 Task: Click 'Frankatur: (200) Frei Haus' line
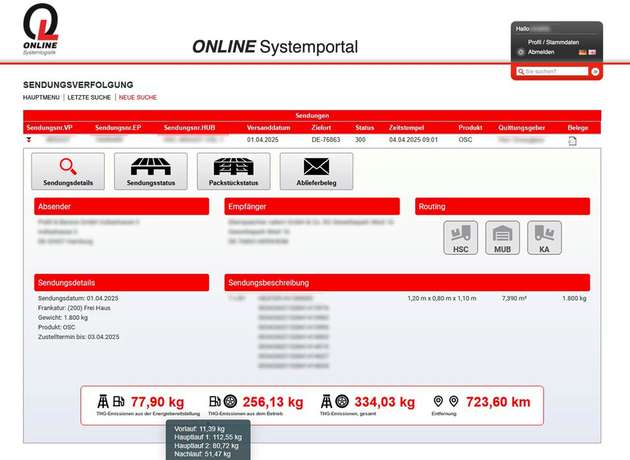[x=74, y=308]
